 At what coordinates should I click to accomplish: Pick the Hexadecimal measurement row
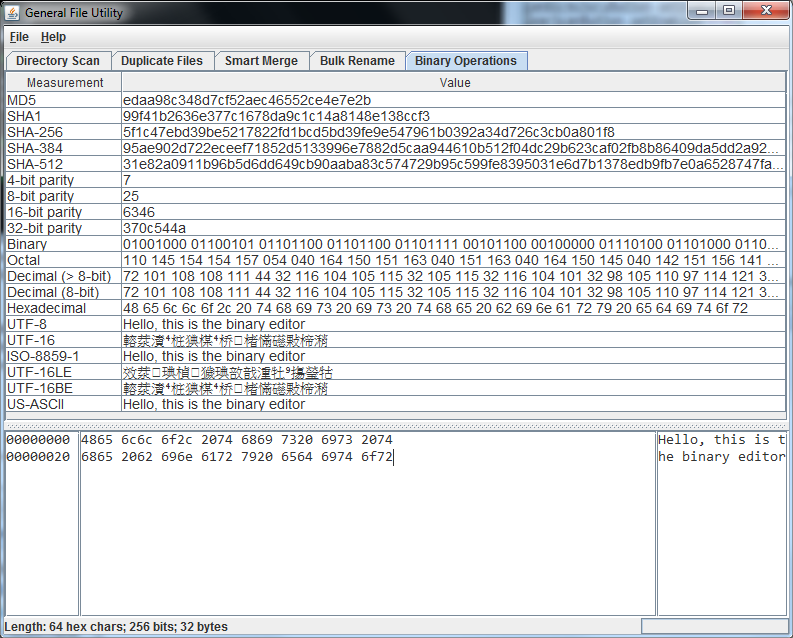[62, 308]
